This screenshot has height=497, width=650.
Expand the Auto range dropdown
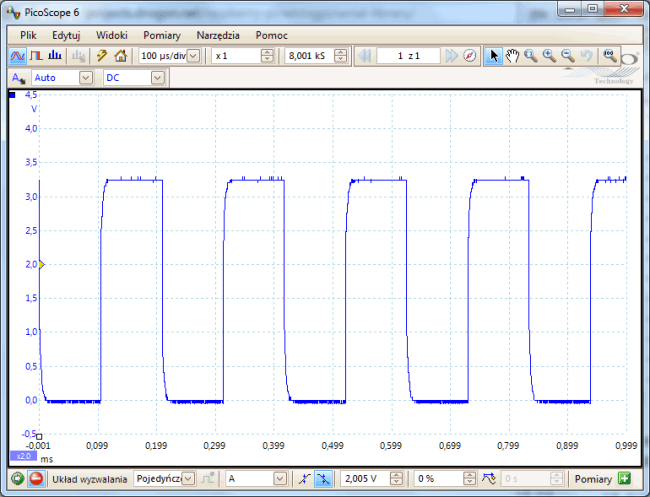point(85,77)
